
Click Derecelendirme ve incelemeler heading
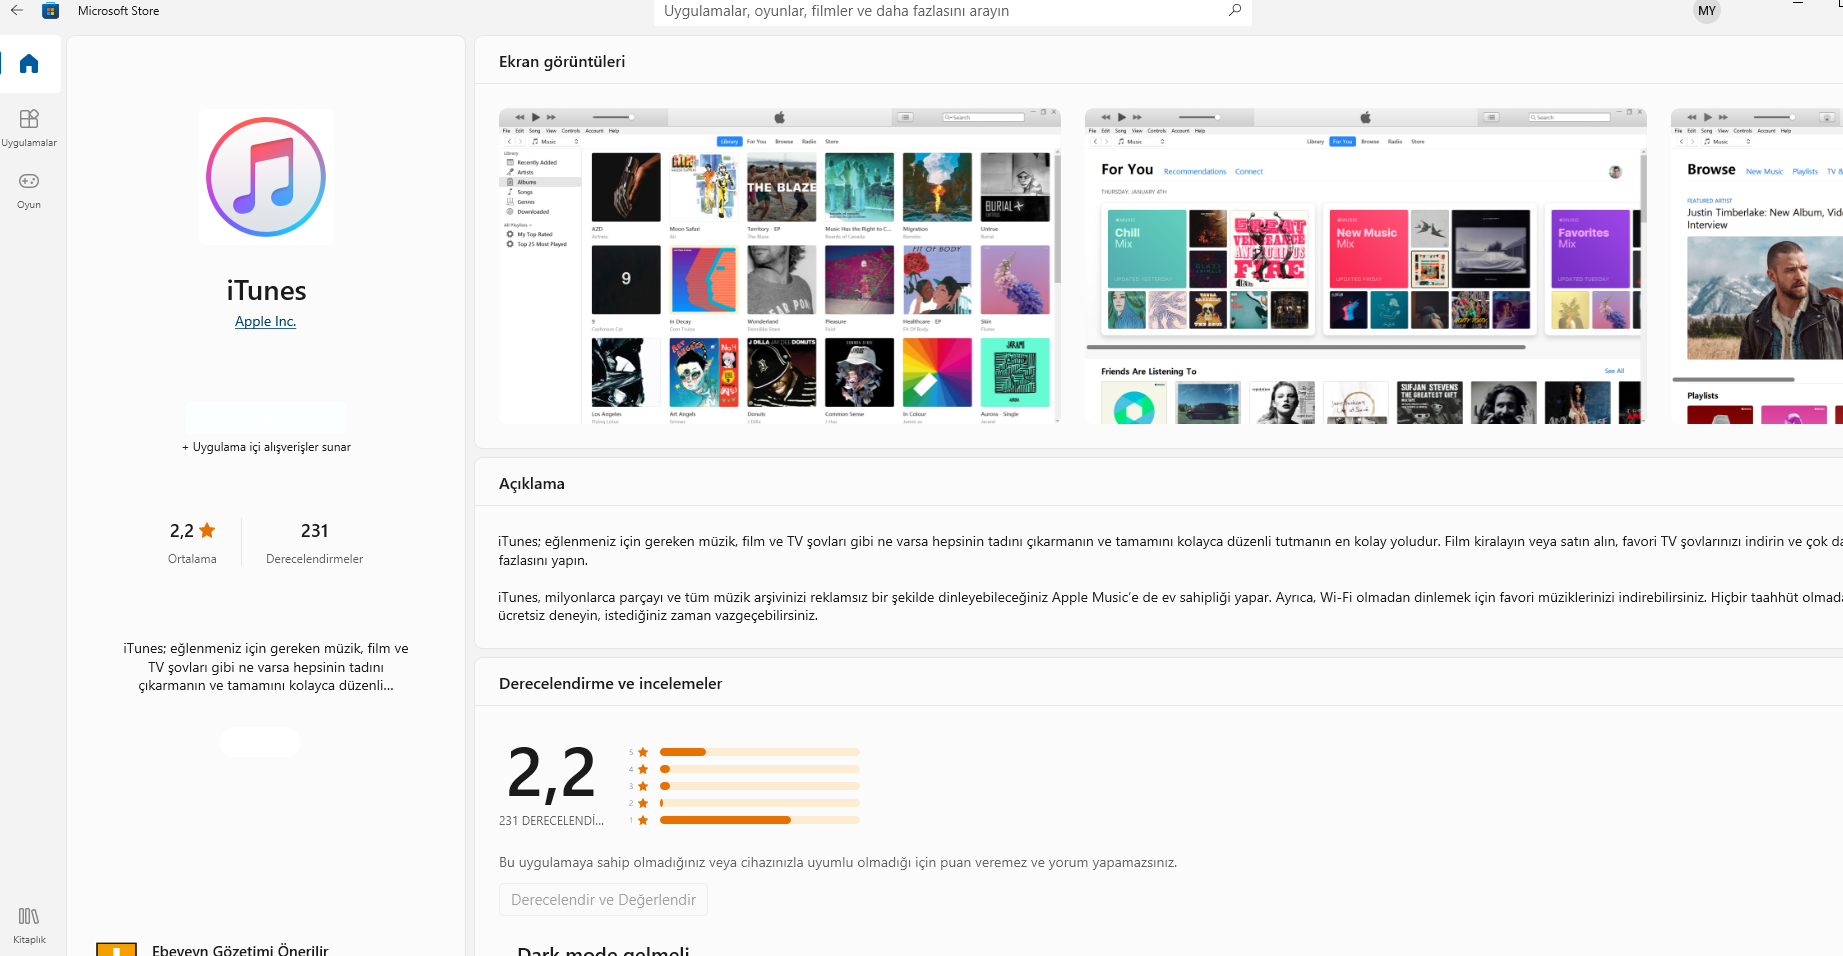[610, 683]
